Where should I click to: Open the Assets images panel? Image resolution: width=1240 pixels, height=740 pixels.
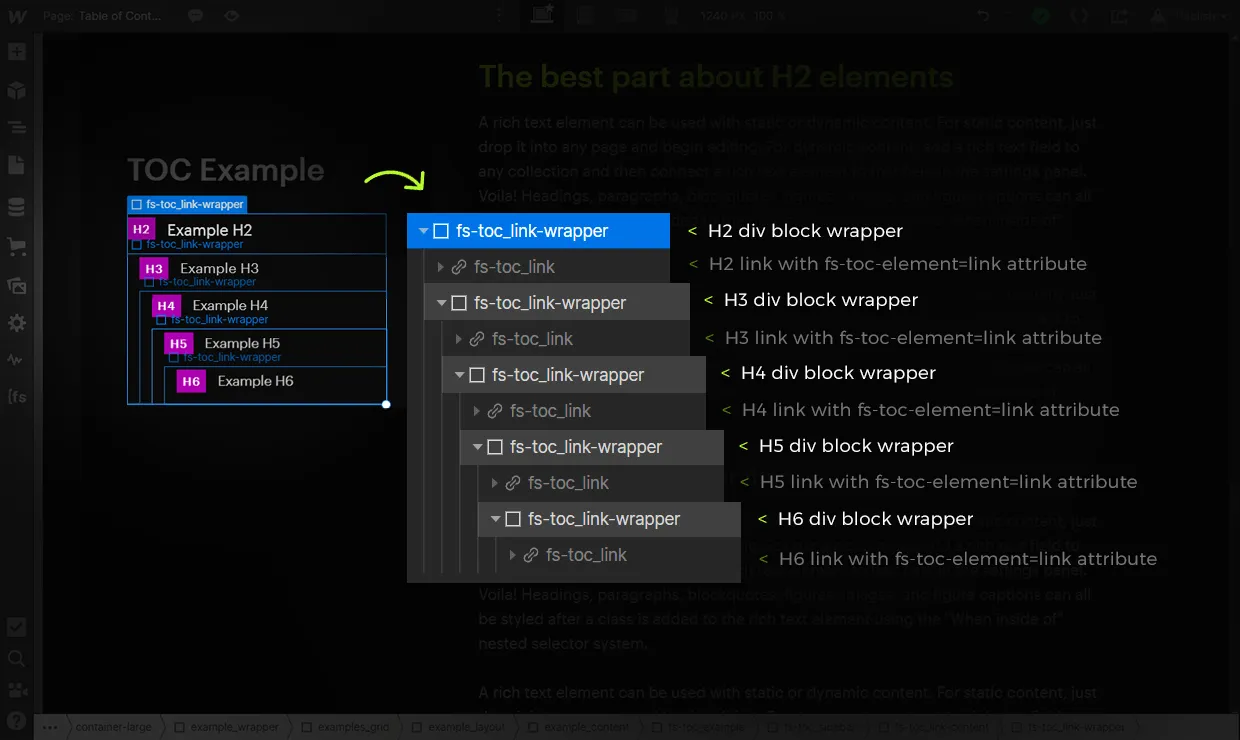click(x=16, y=285)
